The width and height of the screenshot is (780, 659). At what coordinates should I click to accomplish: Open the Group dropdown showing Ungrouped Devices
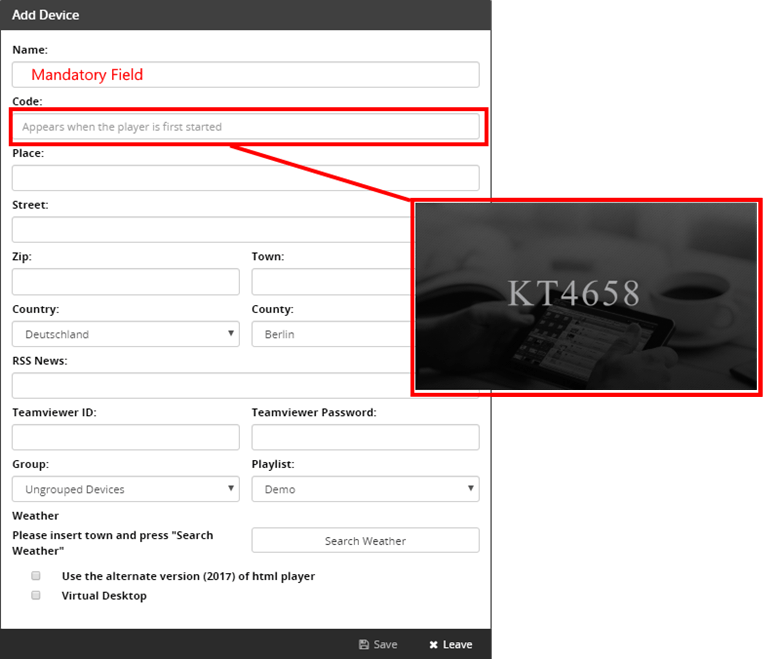pos(126,489)
